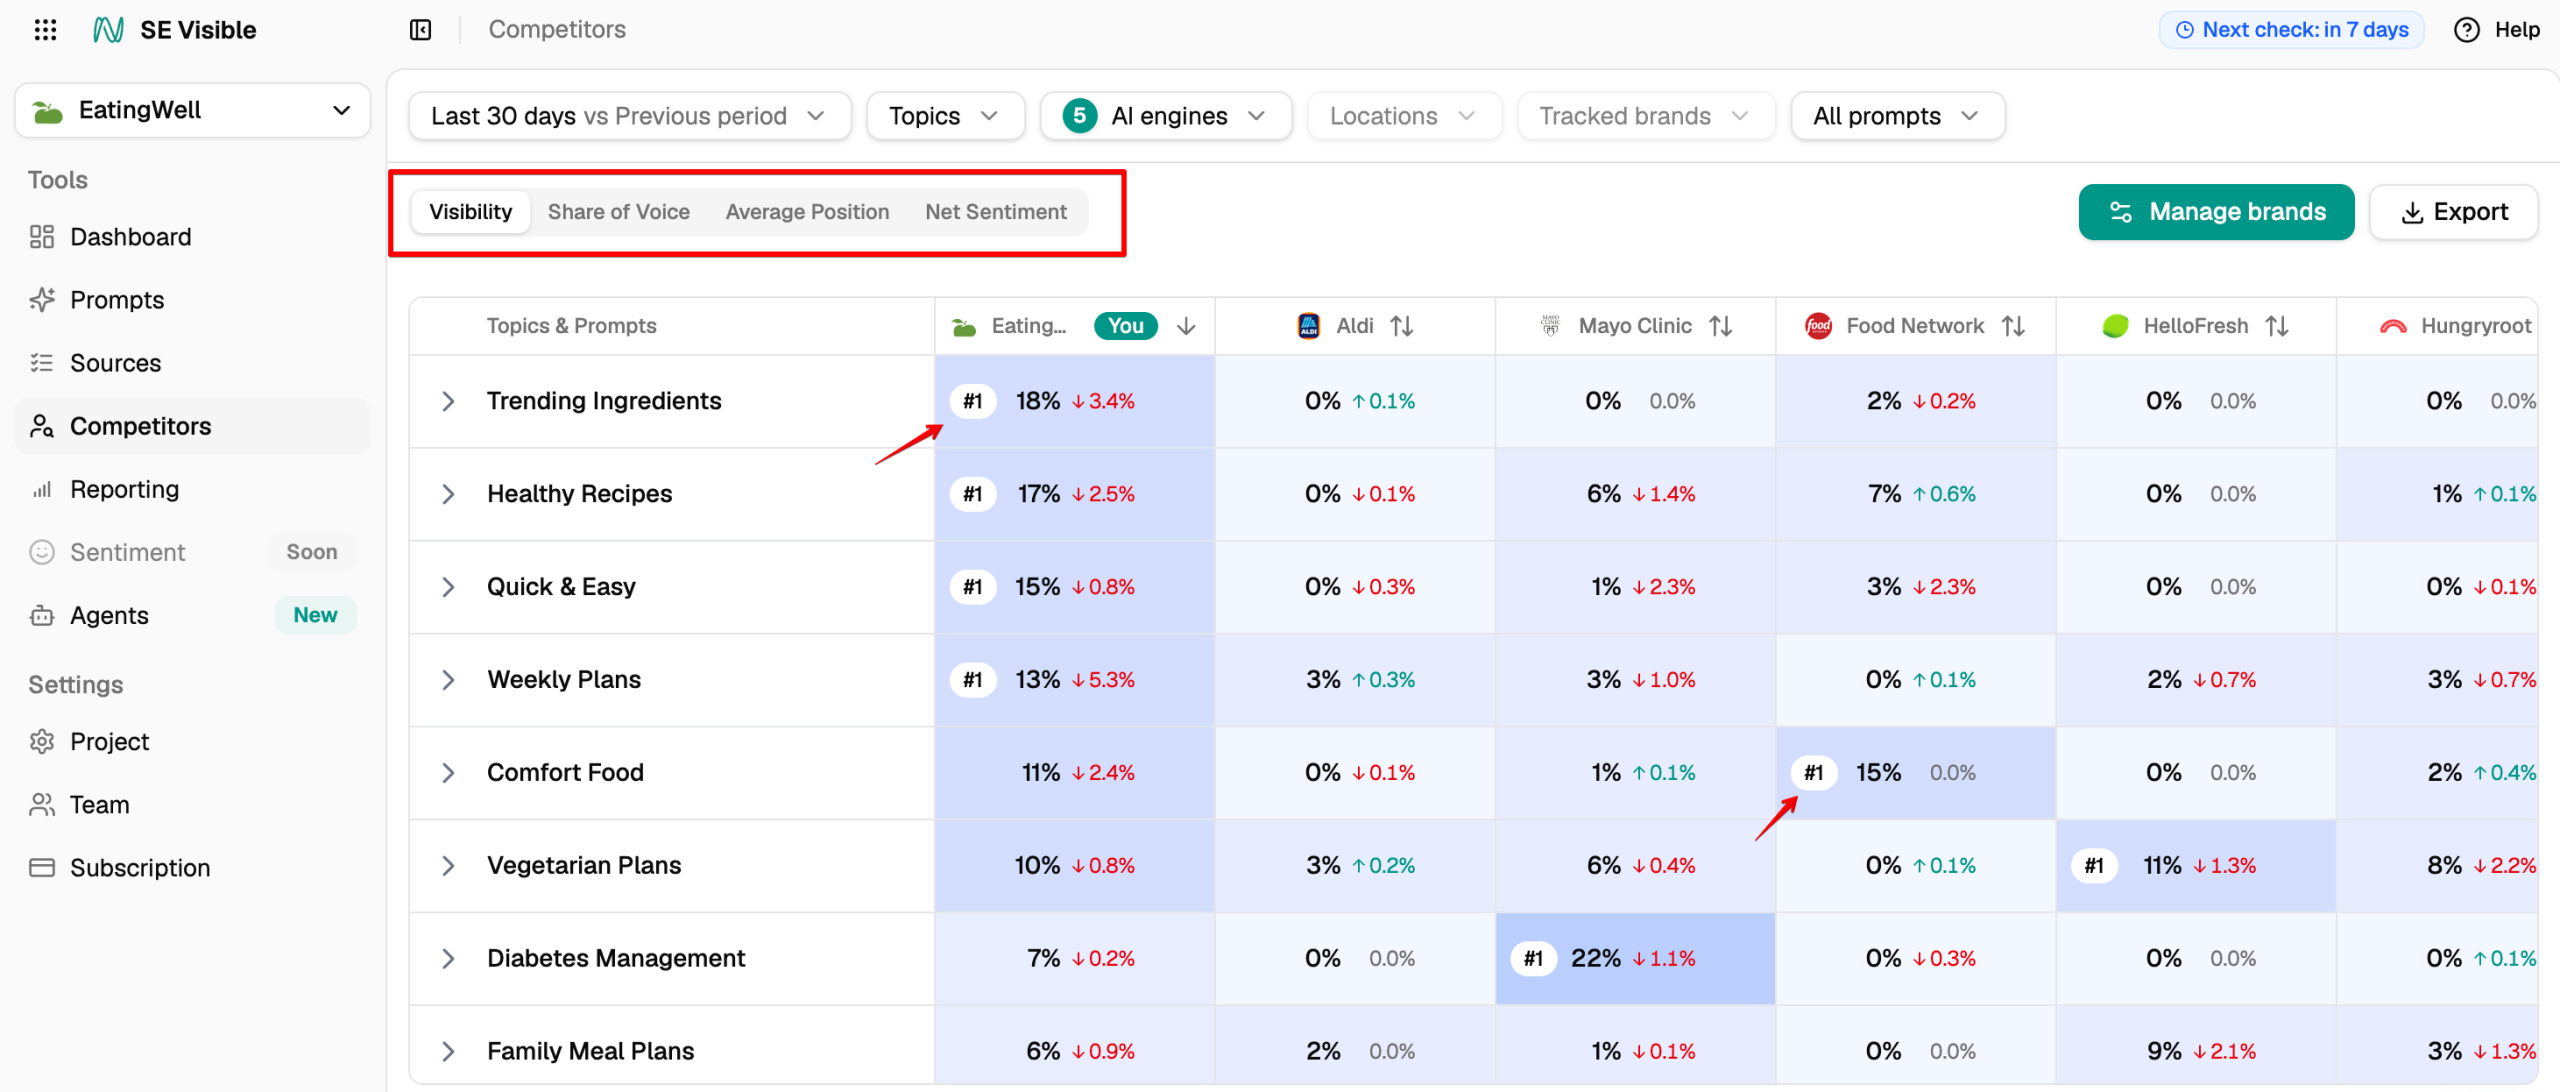Switch to the Share of Voice tab

pos(618,212)
